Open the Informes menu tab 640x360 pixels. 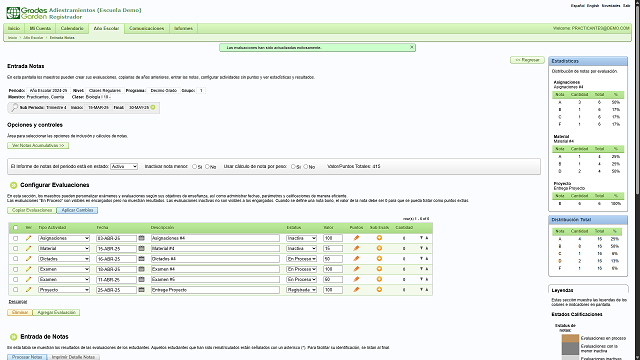183,29
